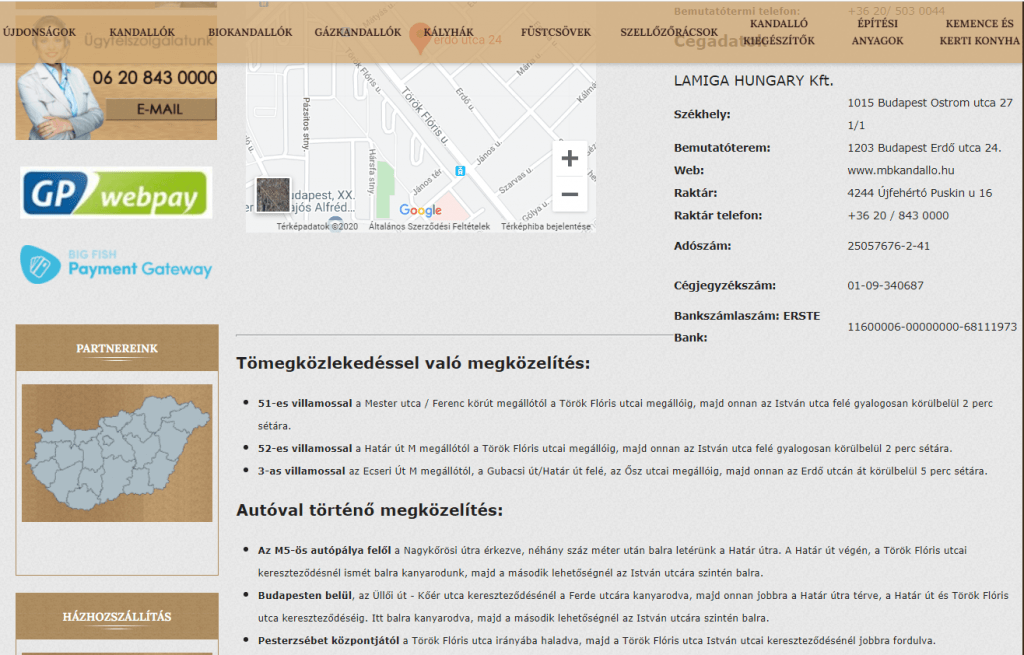1024x655 pixels.
Task: Click the Bemutatóterem label
Action: tap(722, 148)
